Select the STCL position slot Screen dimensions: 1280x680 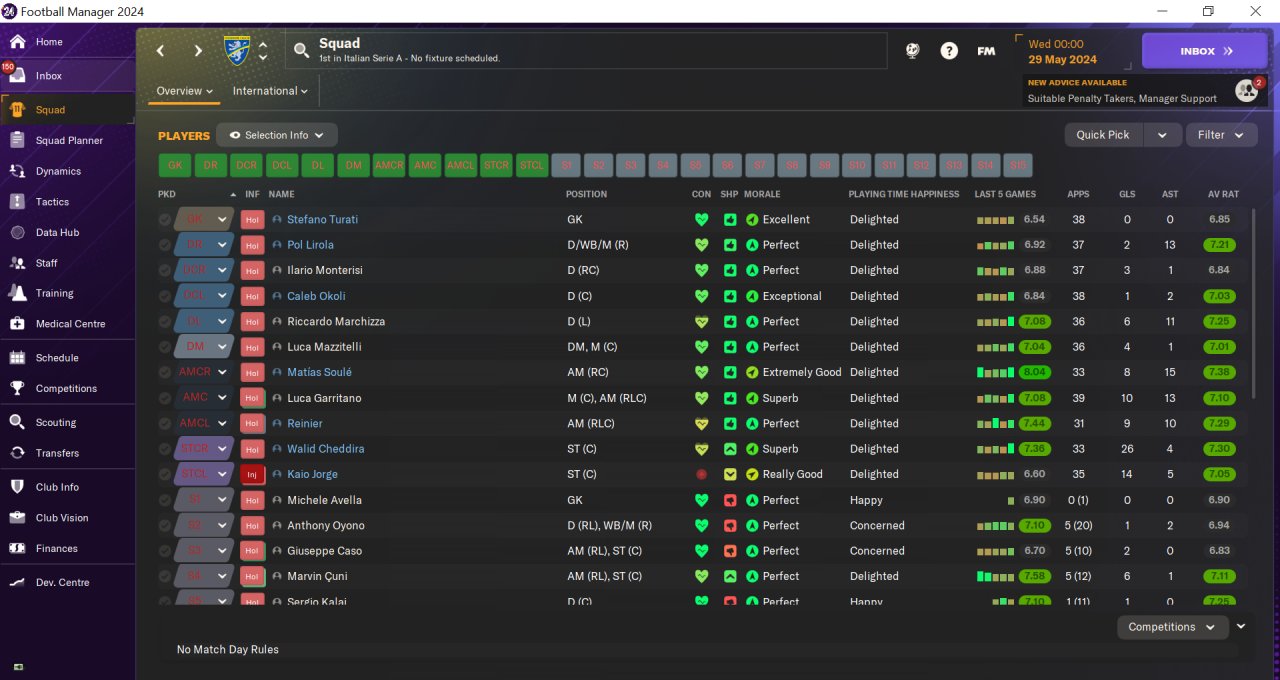point(532,165)
